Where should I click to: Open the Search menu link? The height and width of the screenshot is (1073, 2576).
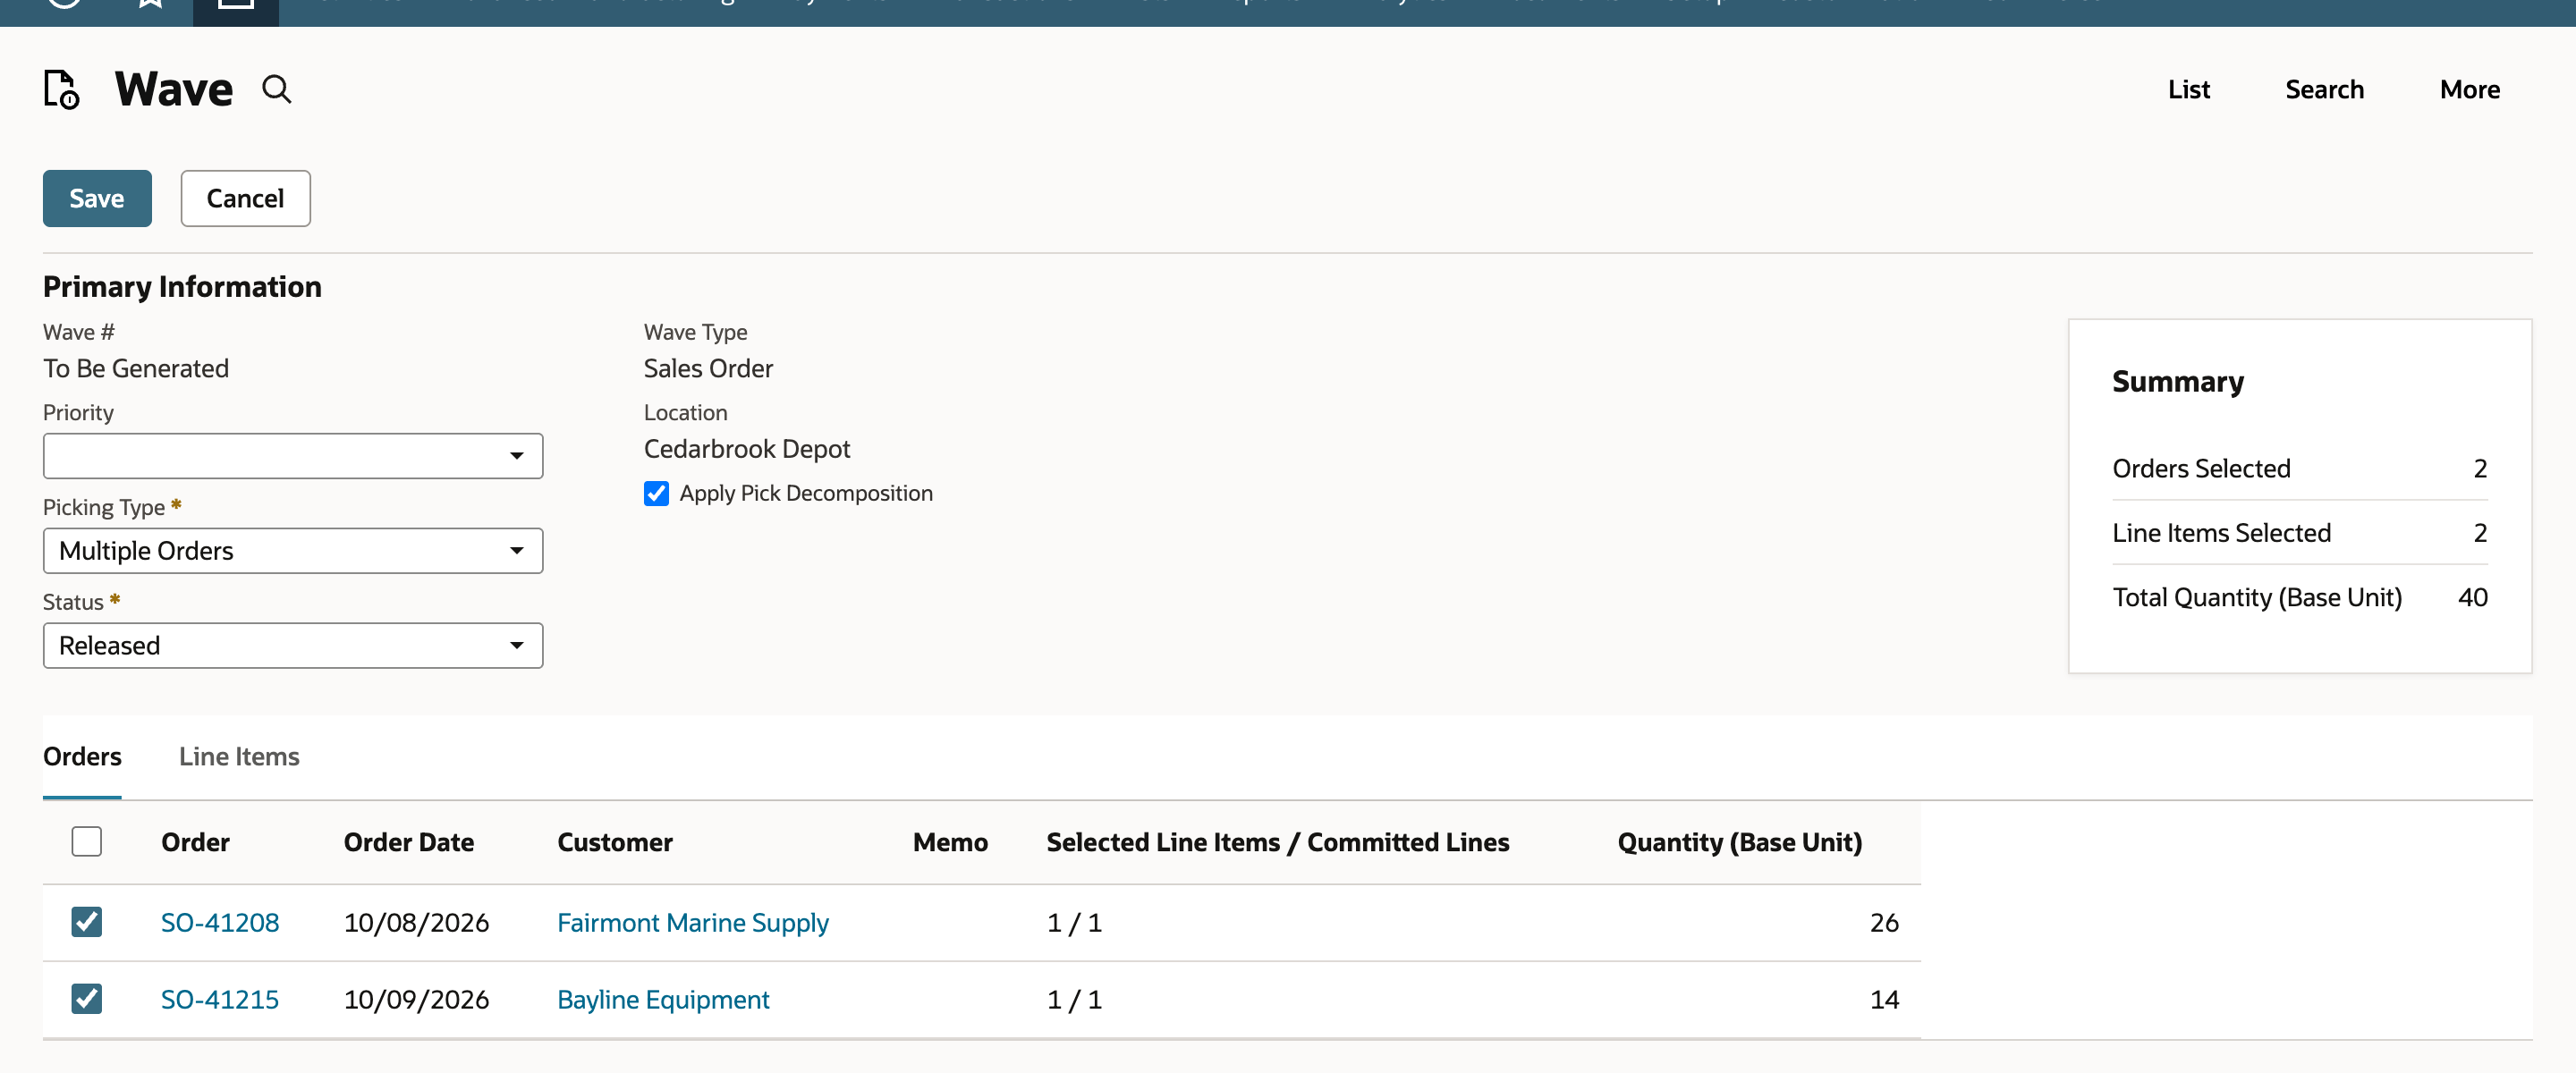point(2324,89)
